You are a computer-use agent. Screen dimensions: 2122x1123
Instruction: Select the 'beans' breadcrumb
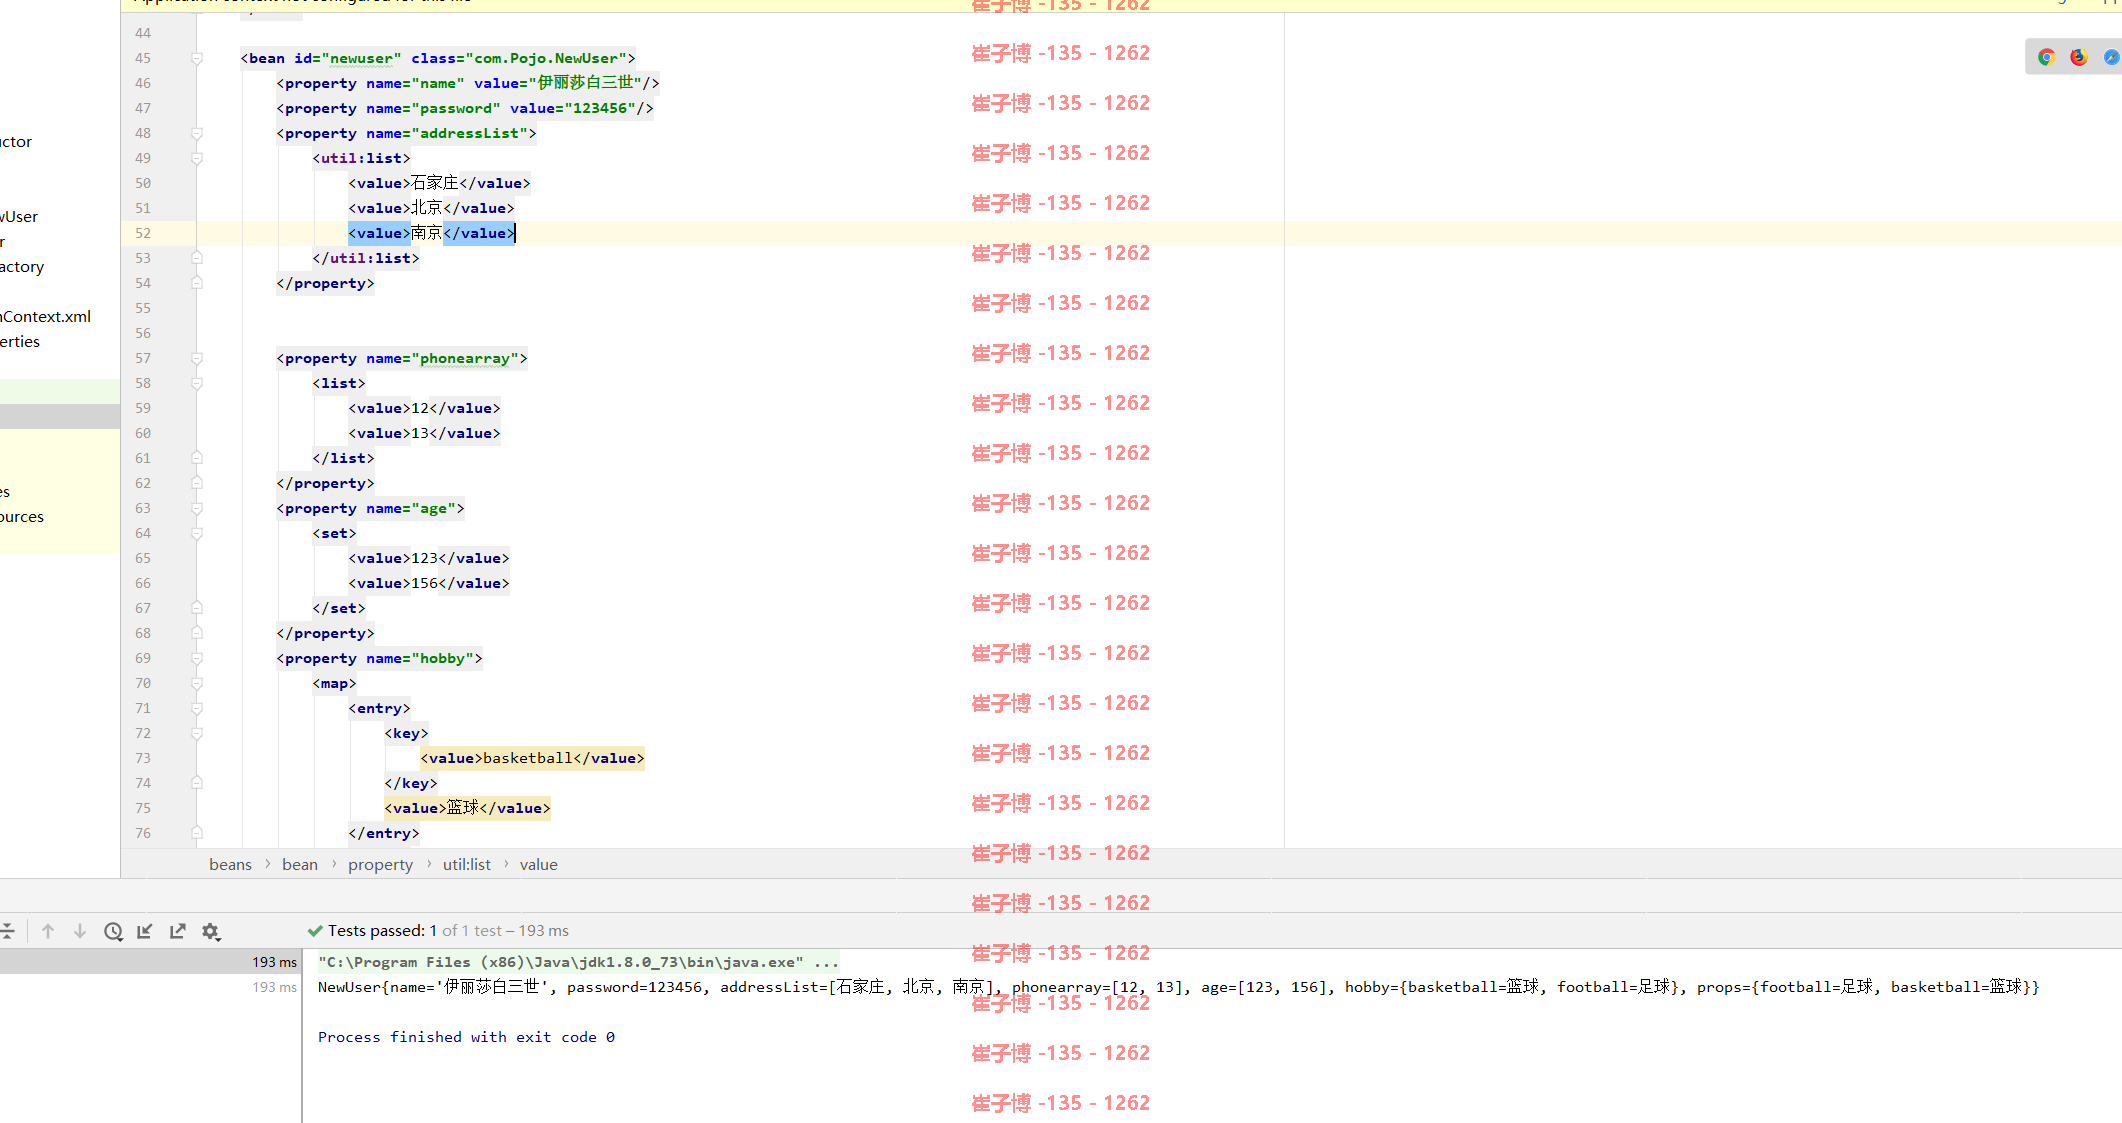pos(230,864)
